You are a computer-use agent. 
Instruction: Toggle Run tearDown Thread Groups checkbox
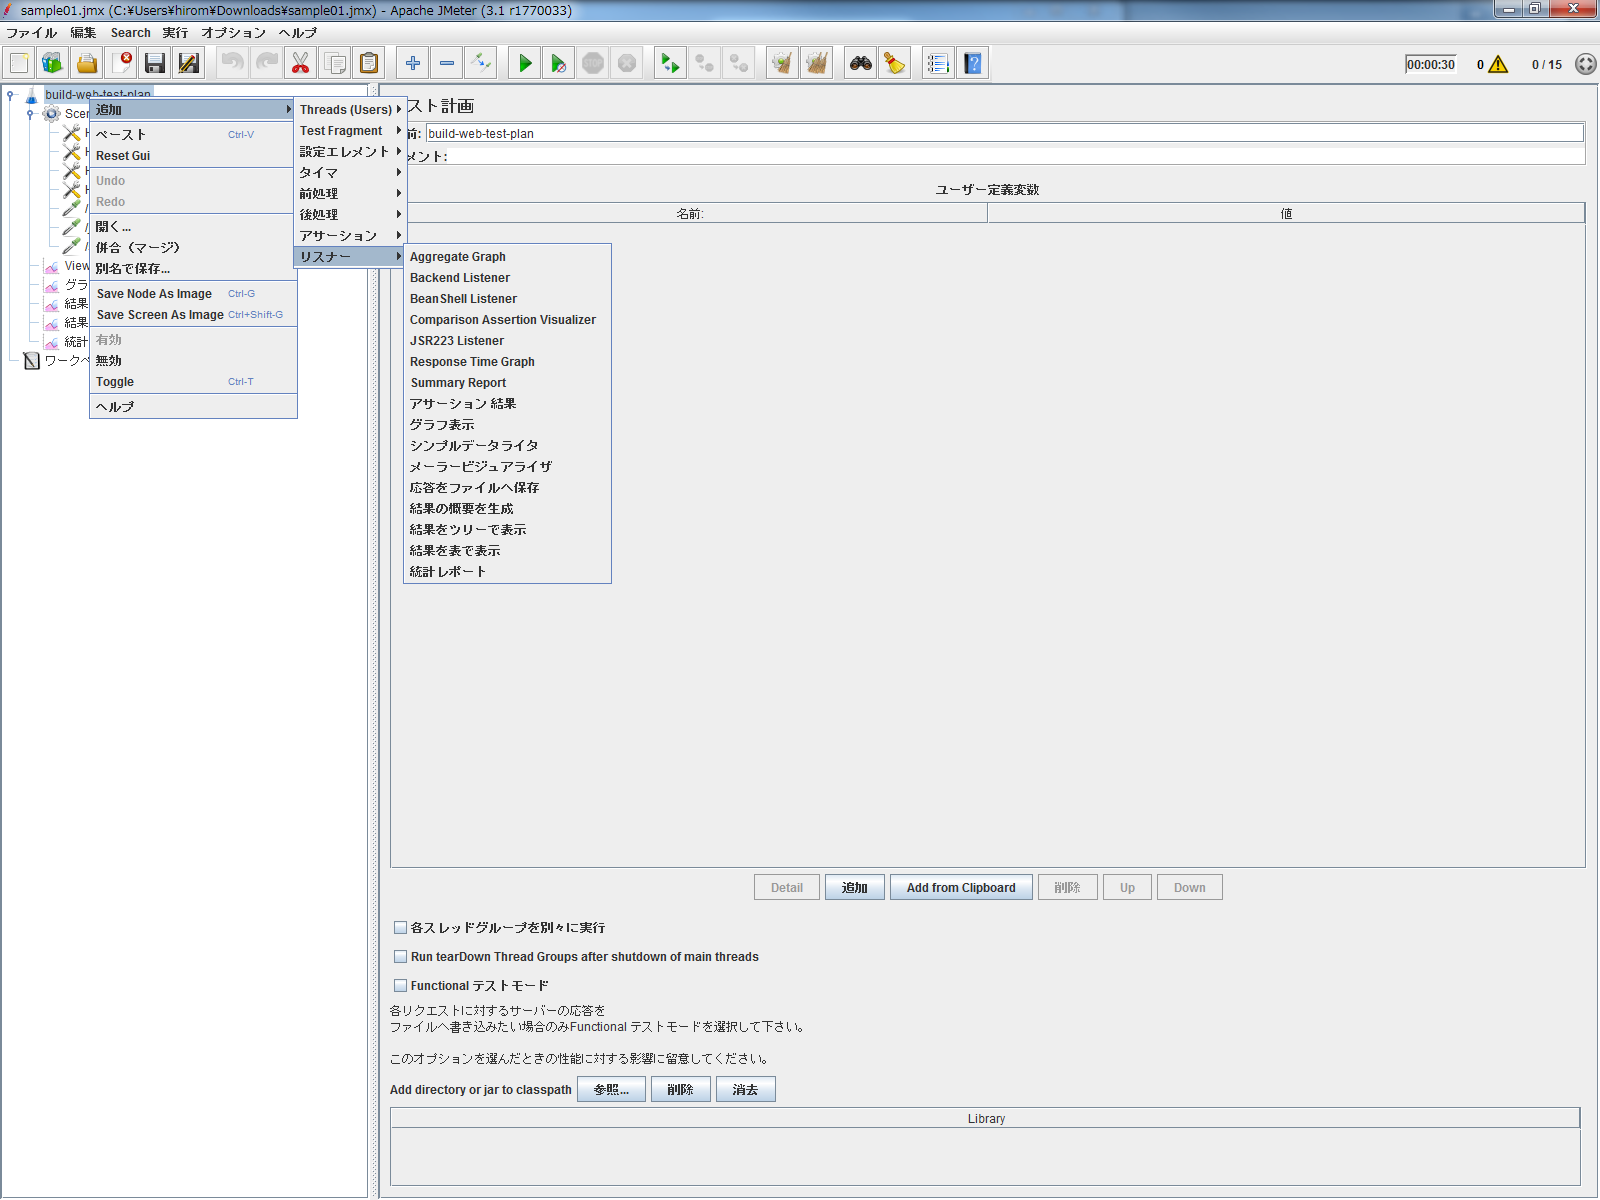[x=400, y=956]
